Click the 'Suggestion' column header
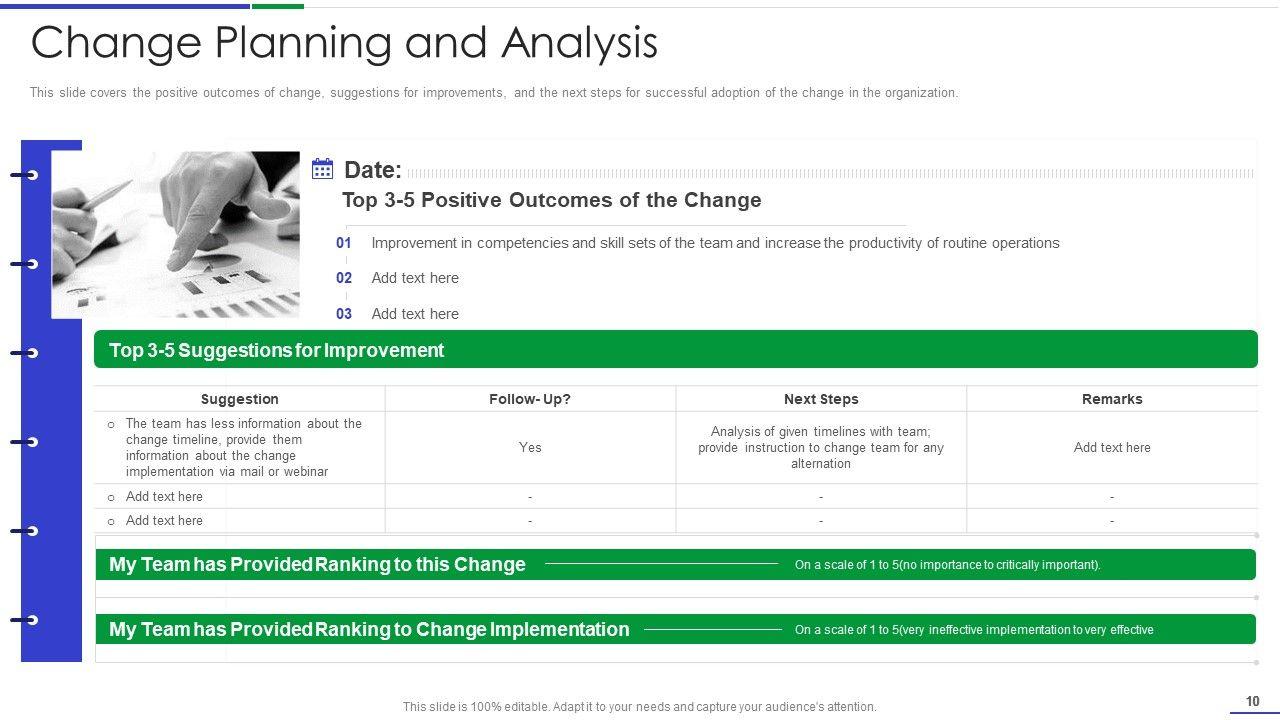 coord(239,399)
